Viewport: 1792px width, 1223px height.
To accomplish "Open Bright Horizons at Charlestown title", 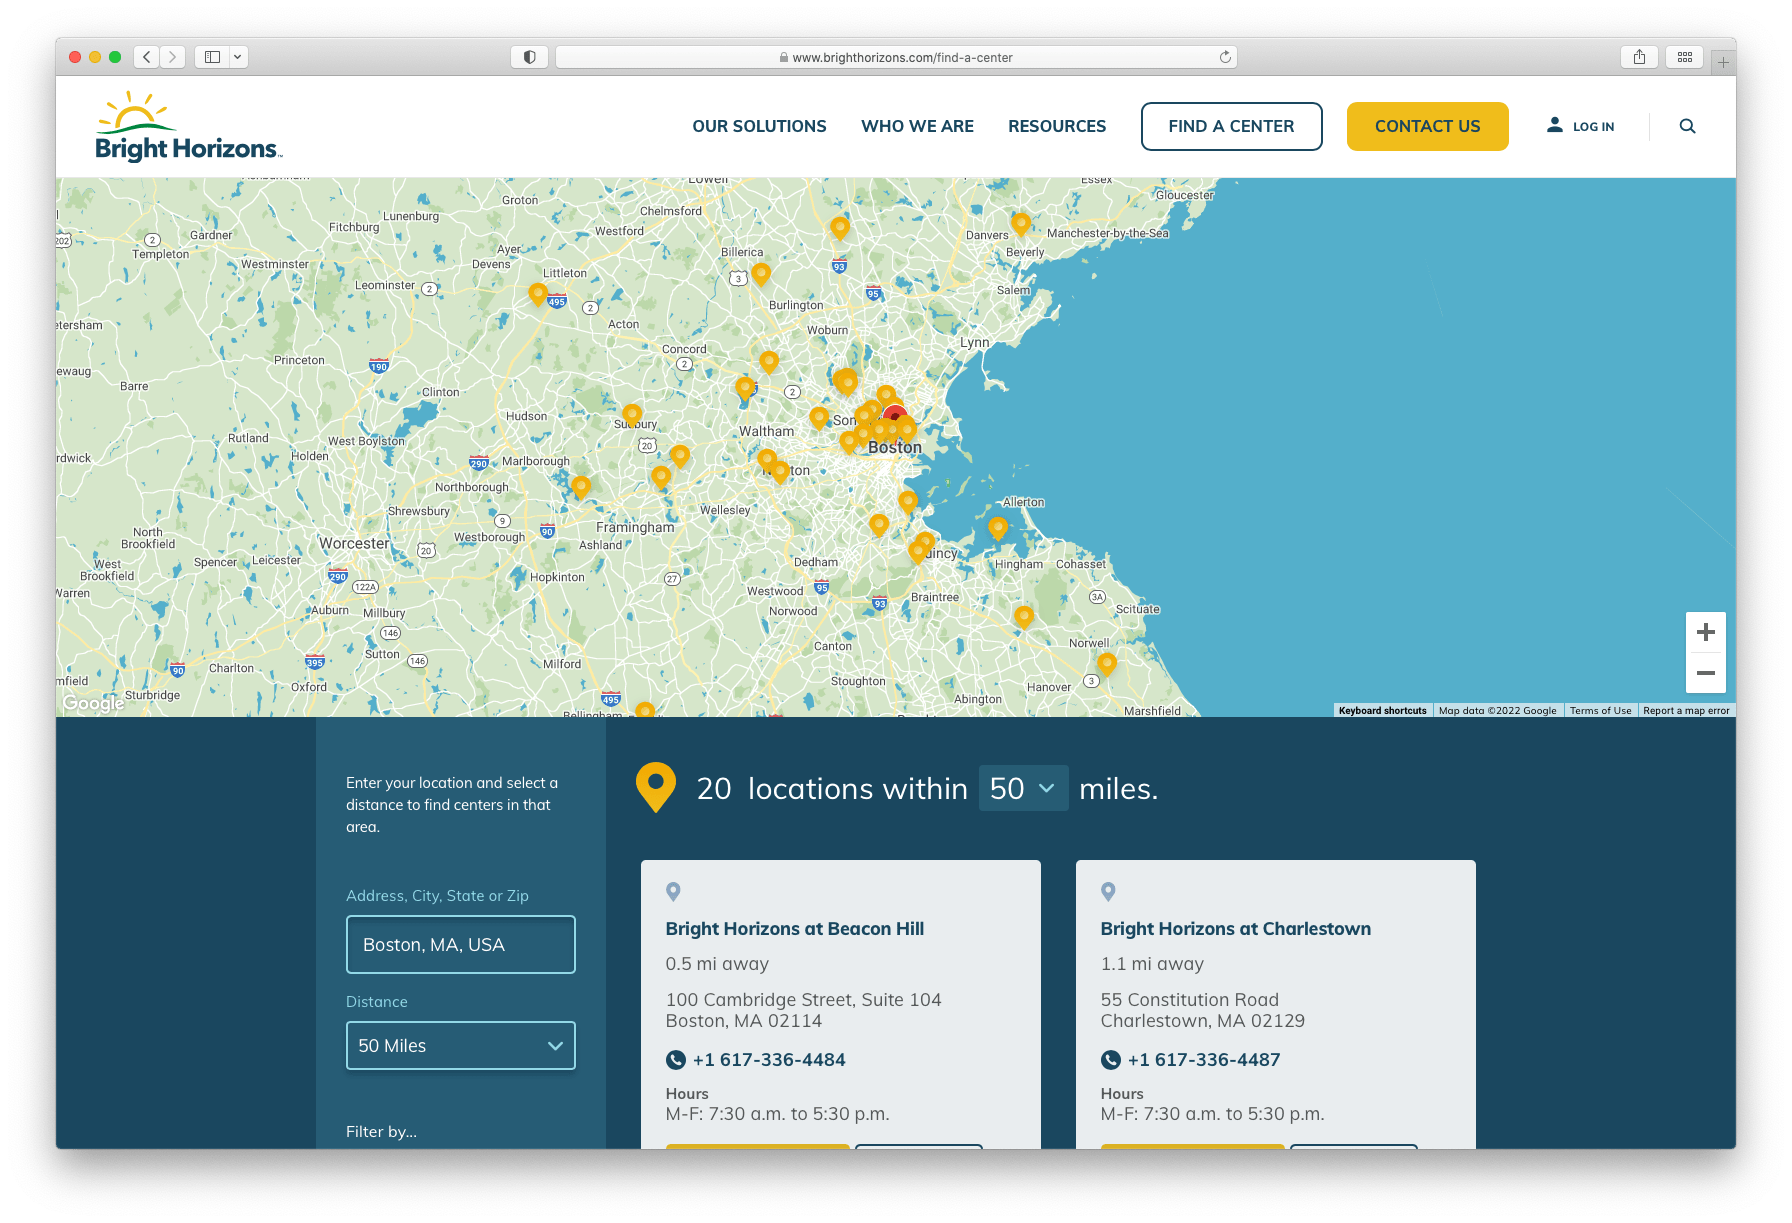I will 1236,928.
